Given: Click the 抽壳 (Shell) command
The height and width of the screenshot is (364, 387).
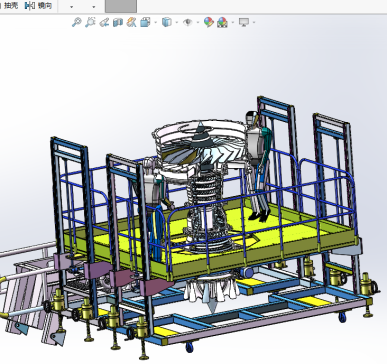Looking at the screenshot, I should (x=10, y=5).
